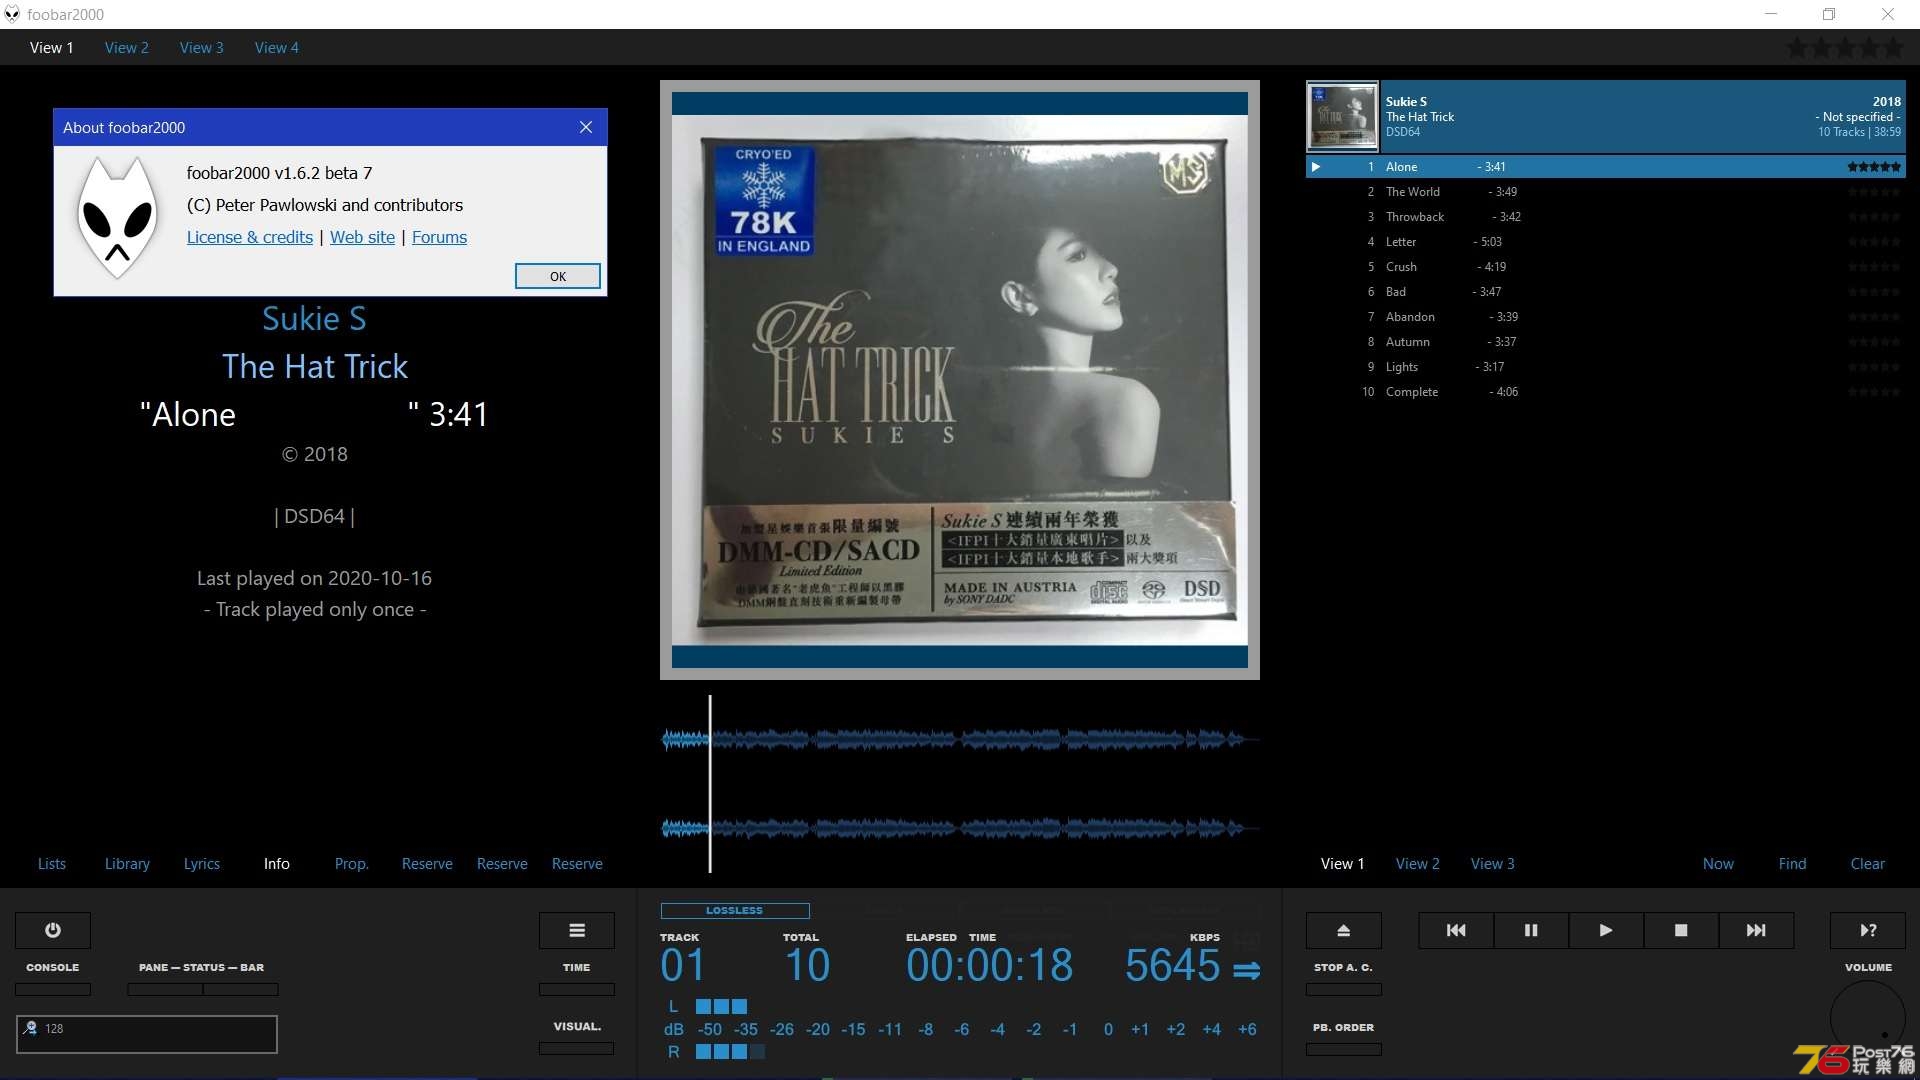Click the top-right rating stars

[x=1846, y=47]
